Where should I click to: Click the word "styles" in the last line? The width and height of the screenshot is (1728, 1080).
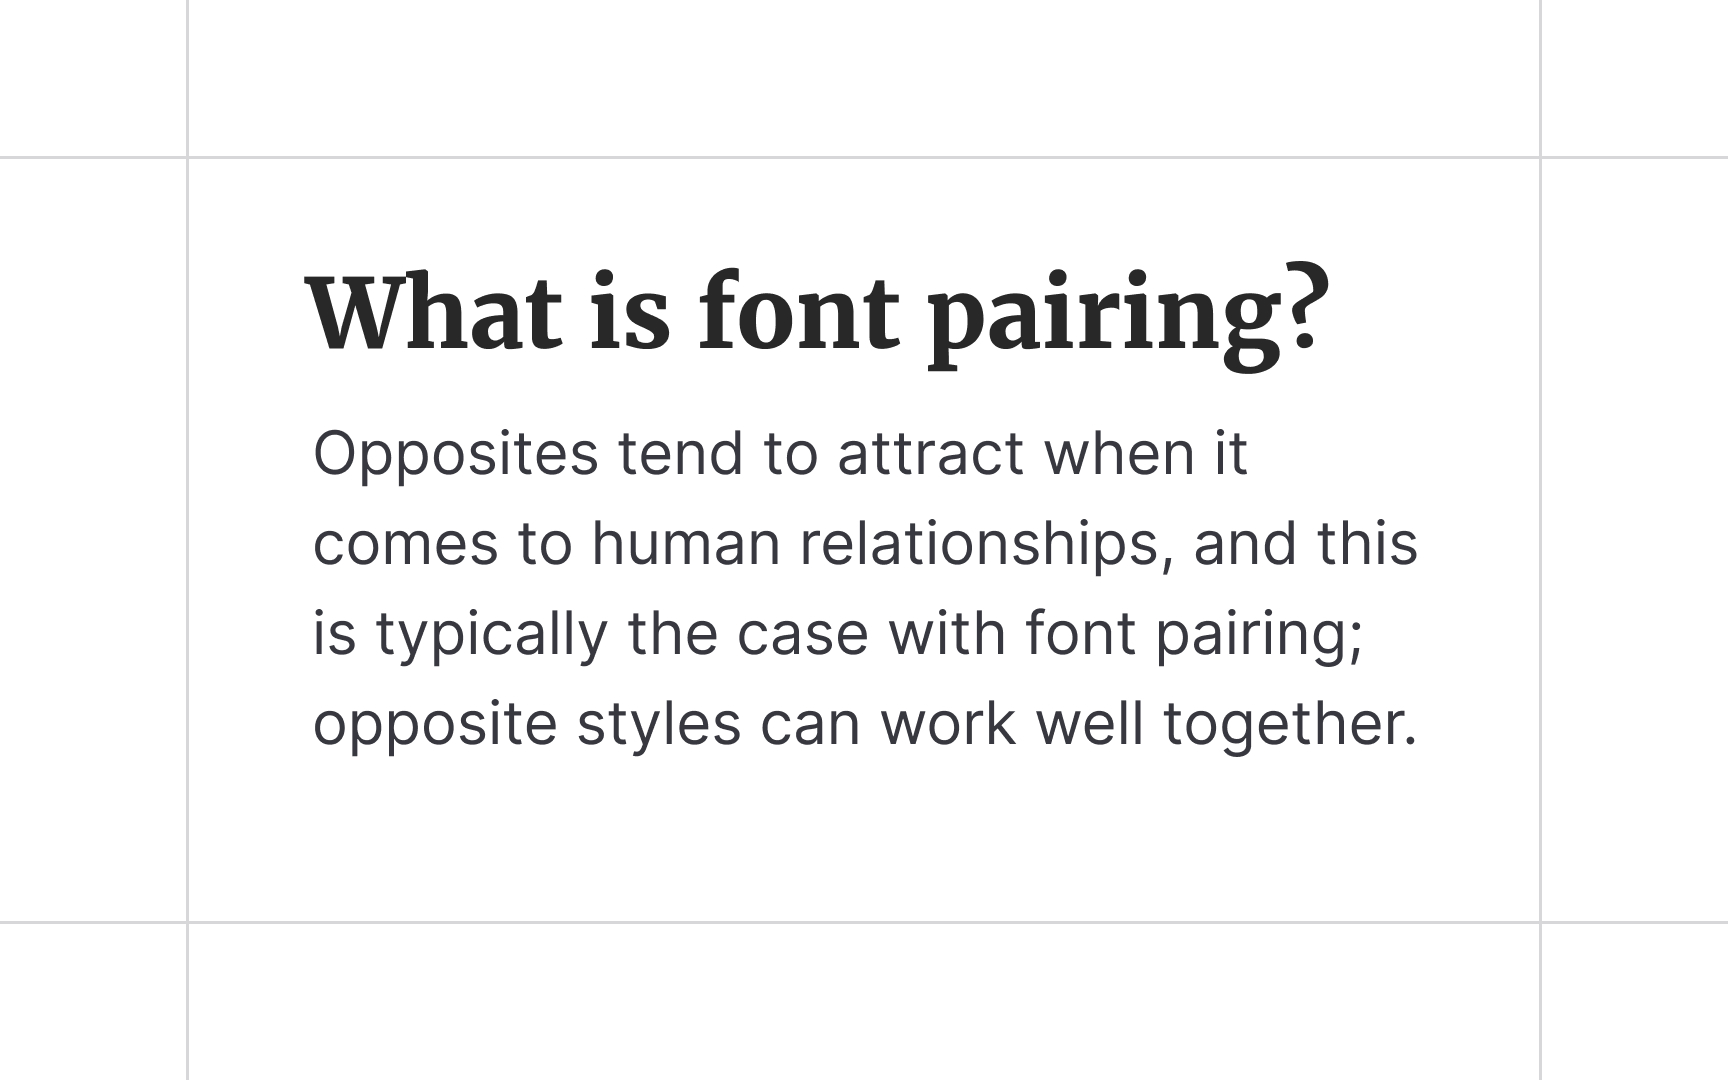click(x=658, y=725)
